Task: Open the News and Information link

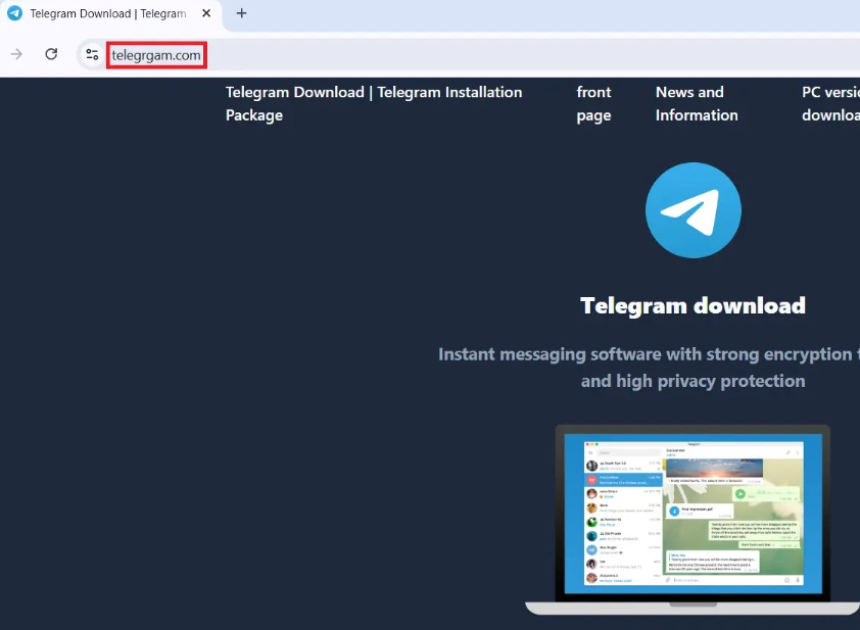Action: click(696, 103)
